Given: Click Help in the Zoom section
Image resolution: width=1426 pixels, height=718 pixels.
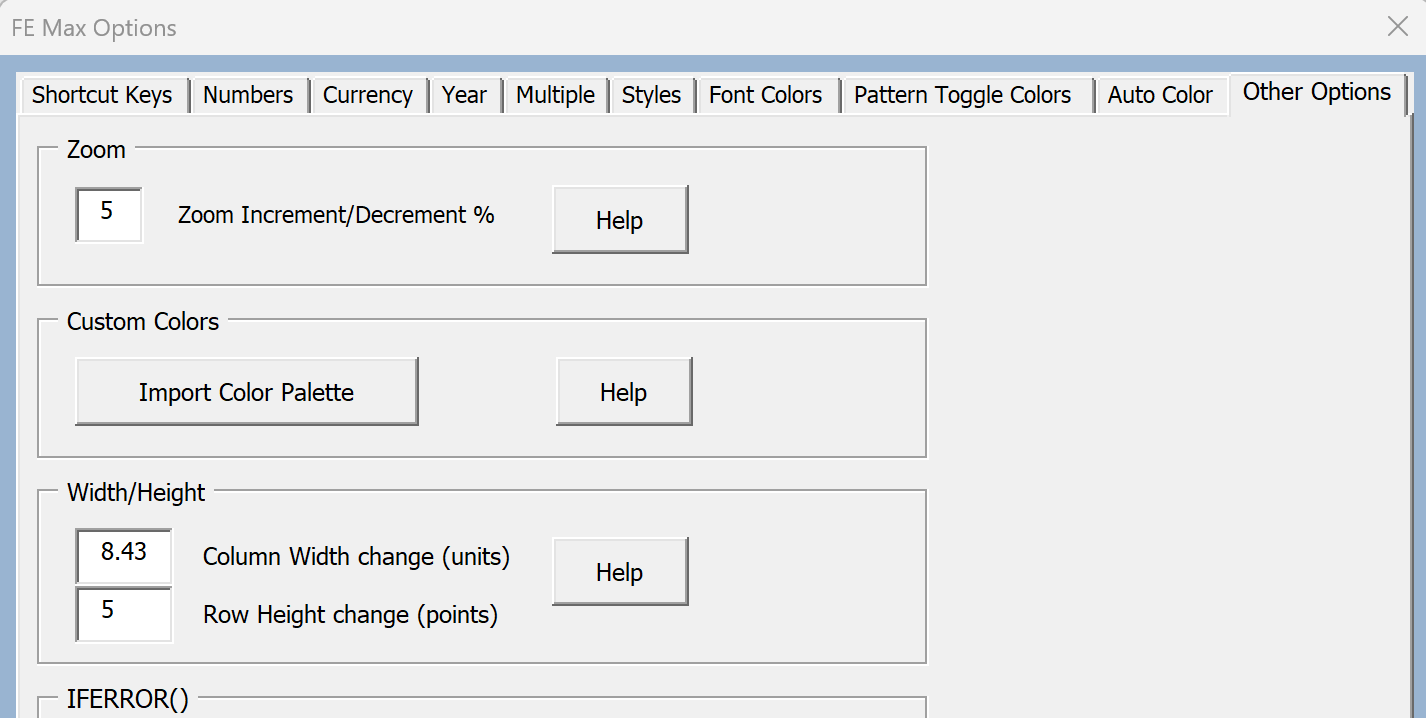Looking at the screenshot, I should click(619, 220).
